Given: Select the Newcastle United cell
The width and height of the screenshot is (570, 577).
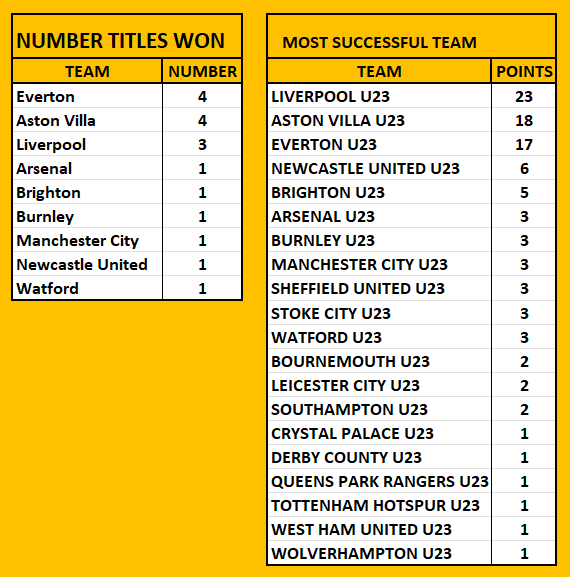Looking at the screenshot, I should 88,264.
